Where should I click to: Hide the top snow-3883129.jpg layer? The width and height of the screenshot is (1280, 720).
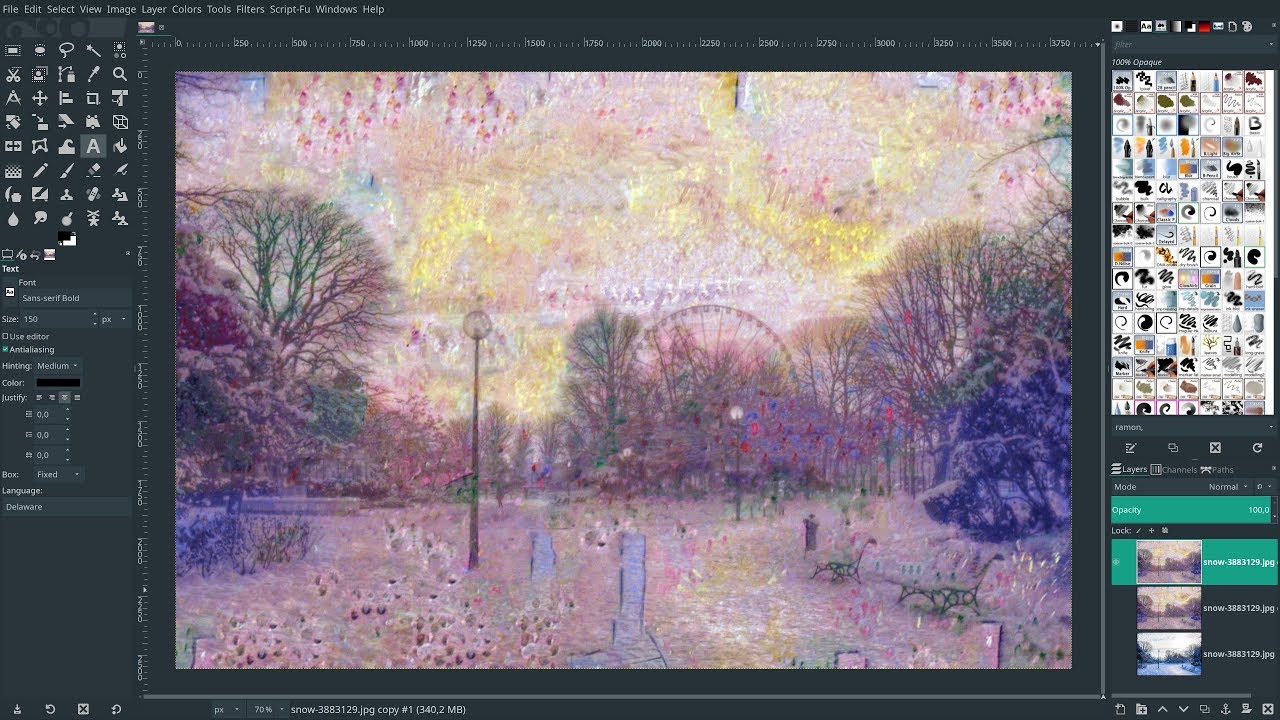(x=1117, y=562)
